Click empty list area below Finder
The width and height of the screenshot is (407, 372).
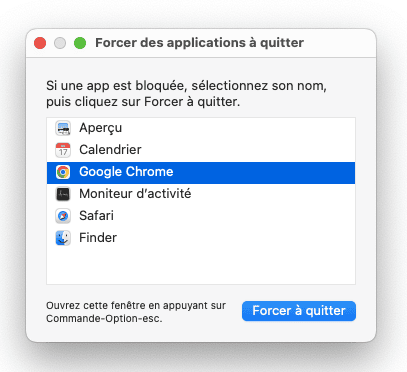(201, 266)
